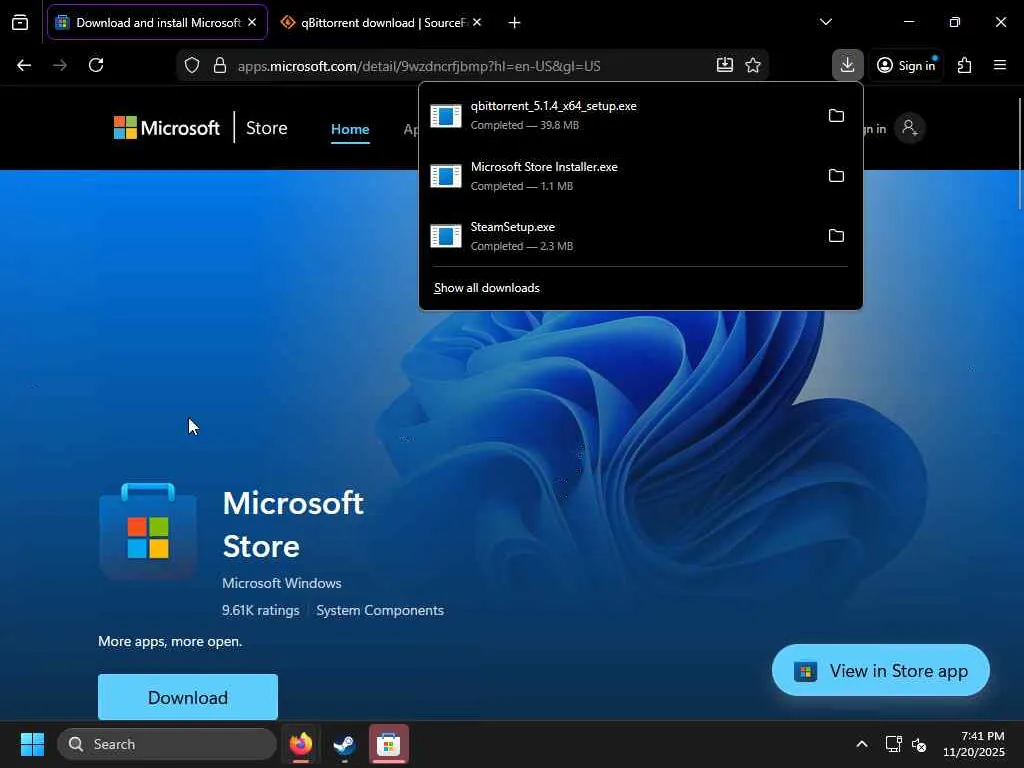View in Store app
This screenshot has height=768, width=1024.
click(881, 671)
